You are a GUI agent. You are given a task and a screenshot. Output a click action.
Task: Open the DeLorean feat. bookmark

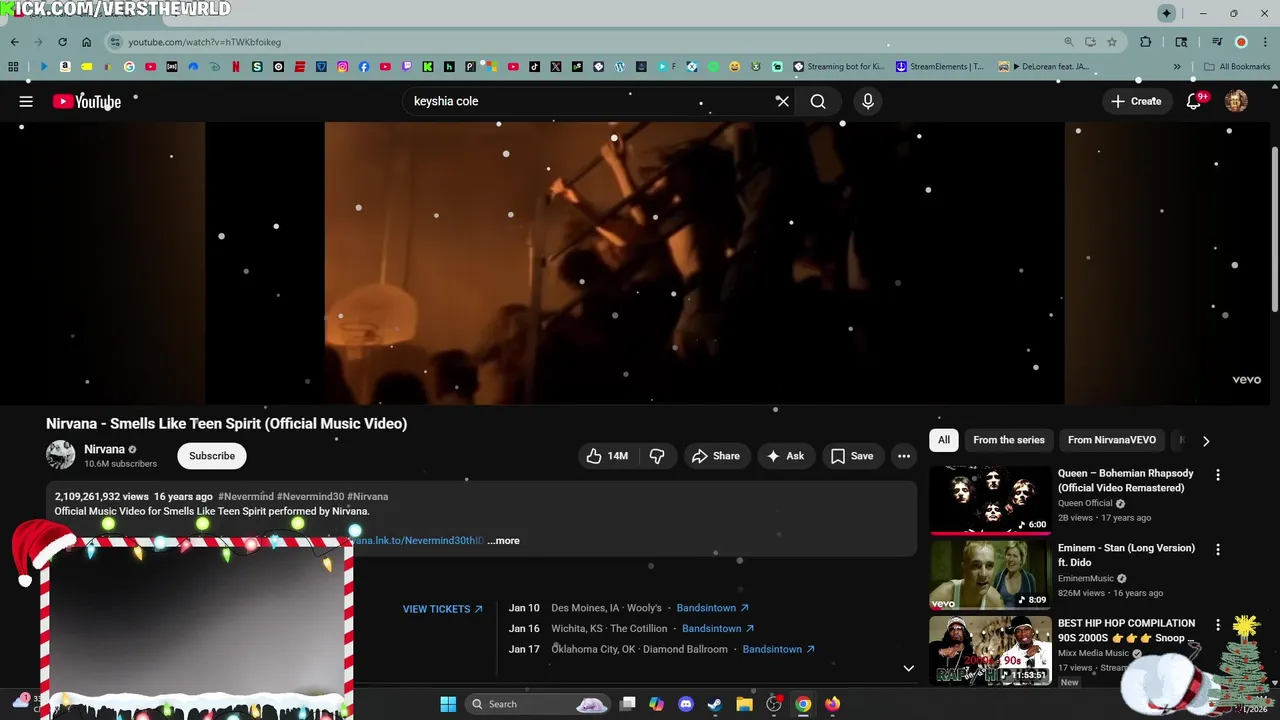[1045, 67]
